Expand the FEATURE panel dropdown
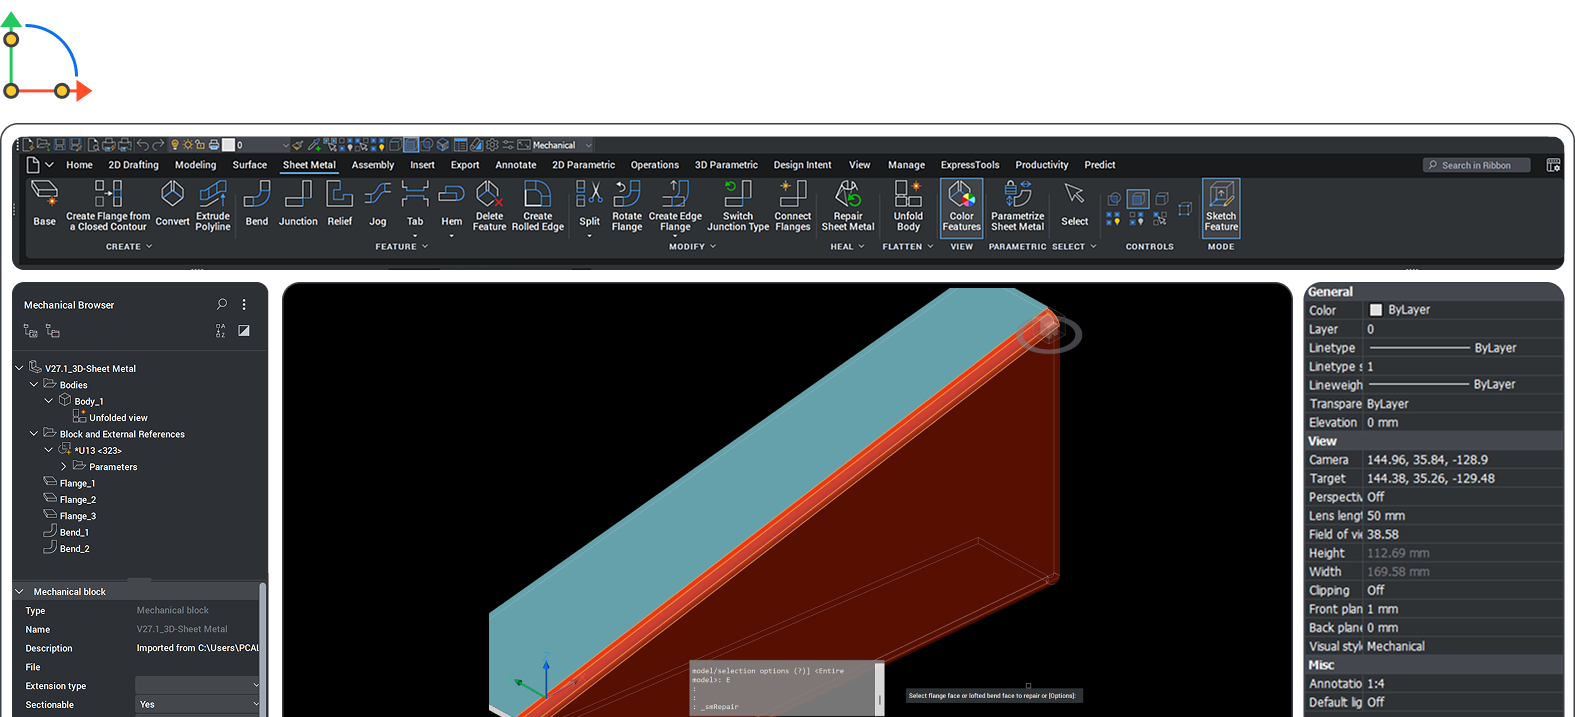1575x717 pixels. click(x=402, y=246)
